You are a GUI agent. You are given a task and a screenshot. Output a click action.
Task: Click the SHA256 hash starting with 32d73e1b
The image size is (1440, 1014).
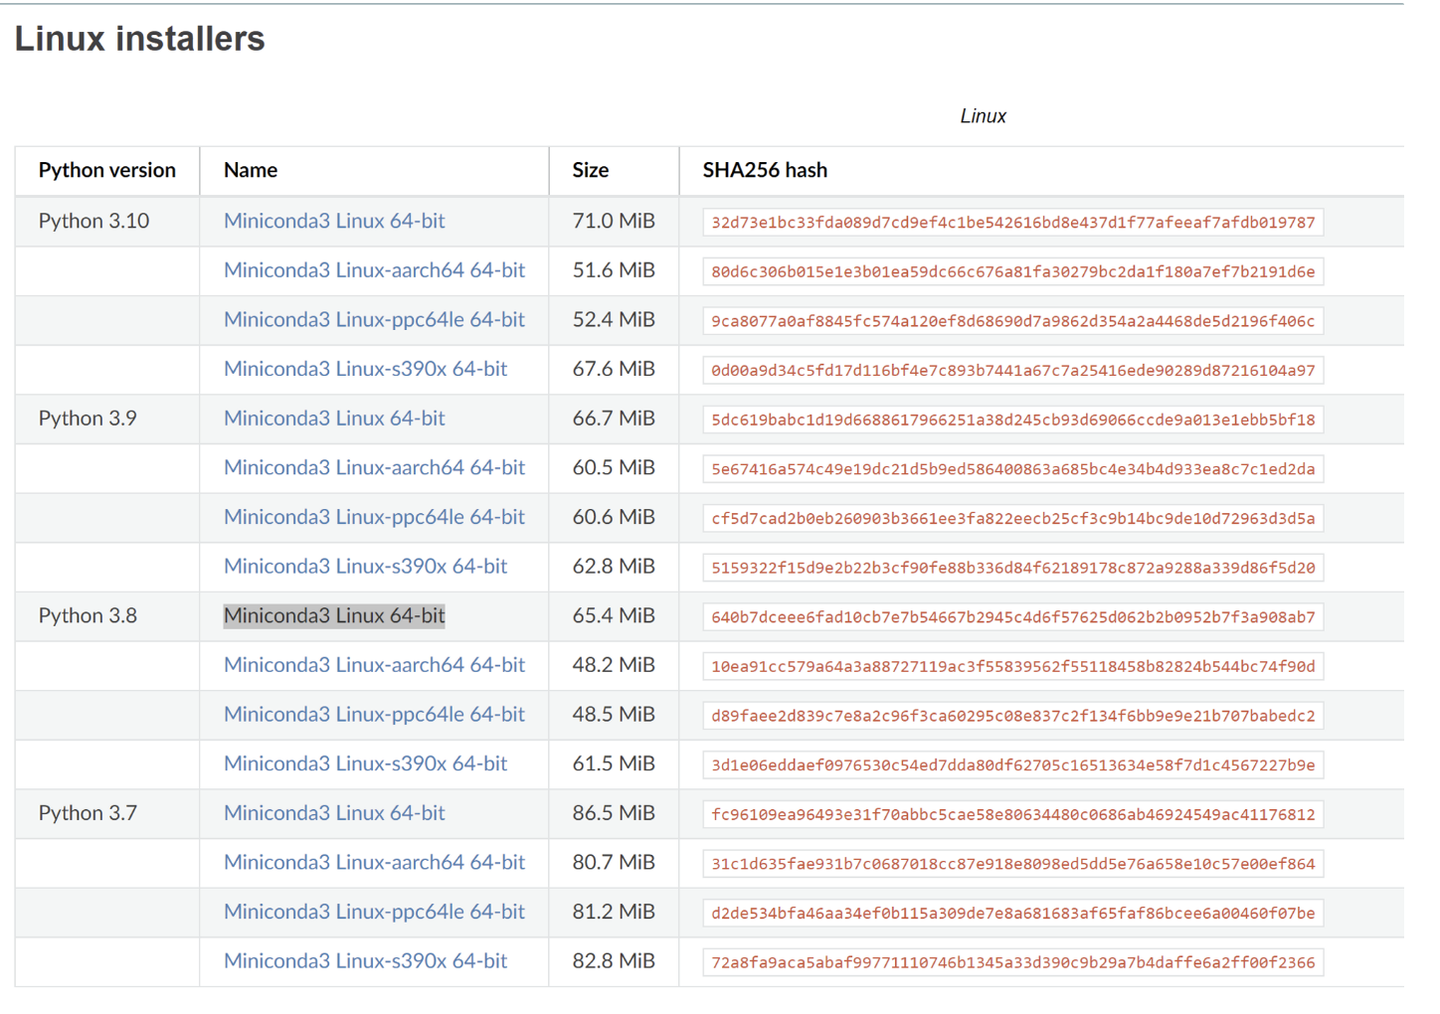tap(1012, 222)
